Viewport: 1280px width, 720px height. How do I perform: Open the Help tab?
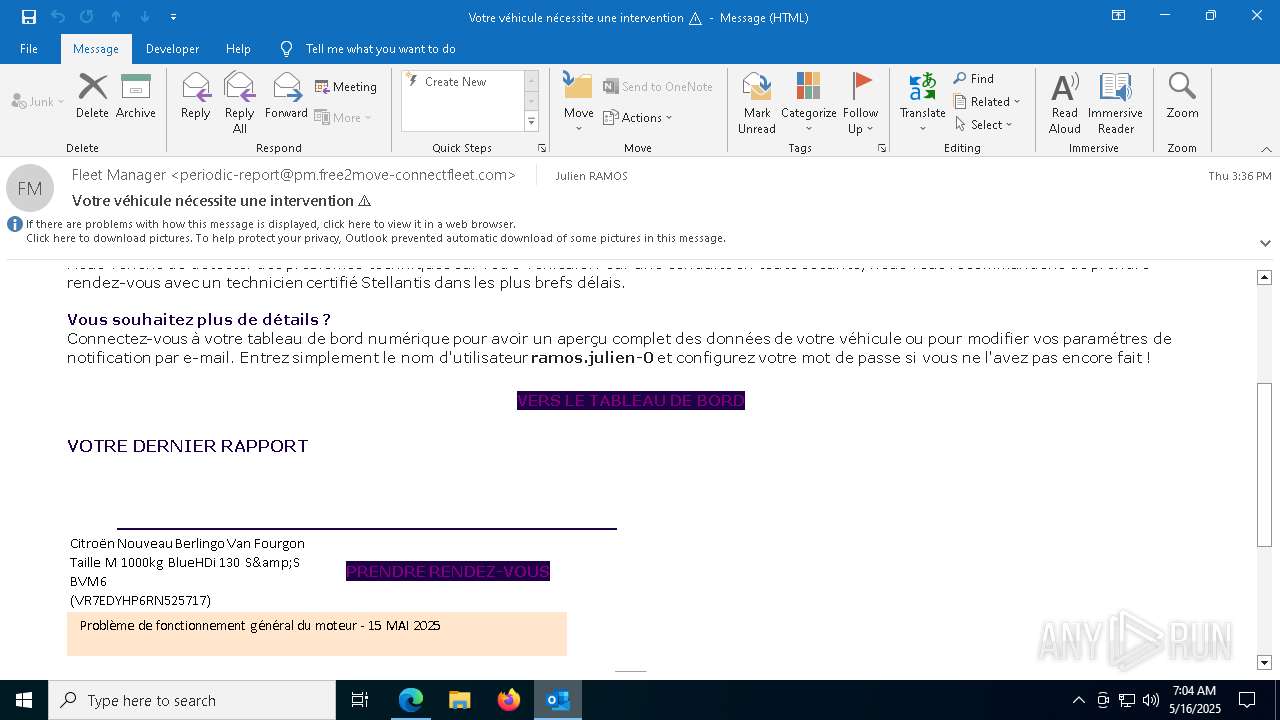(238, 49)
